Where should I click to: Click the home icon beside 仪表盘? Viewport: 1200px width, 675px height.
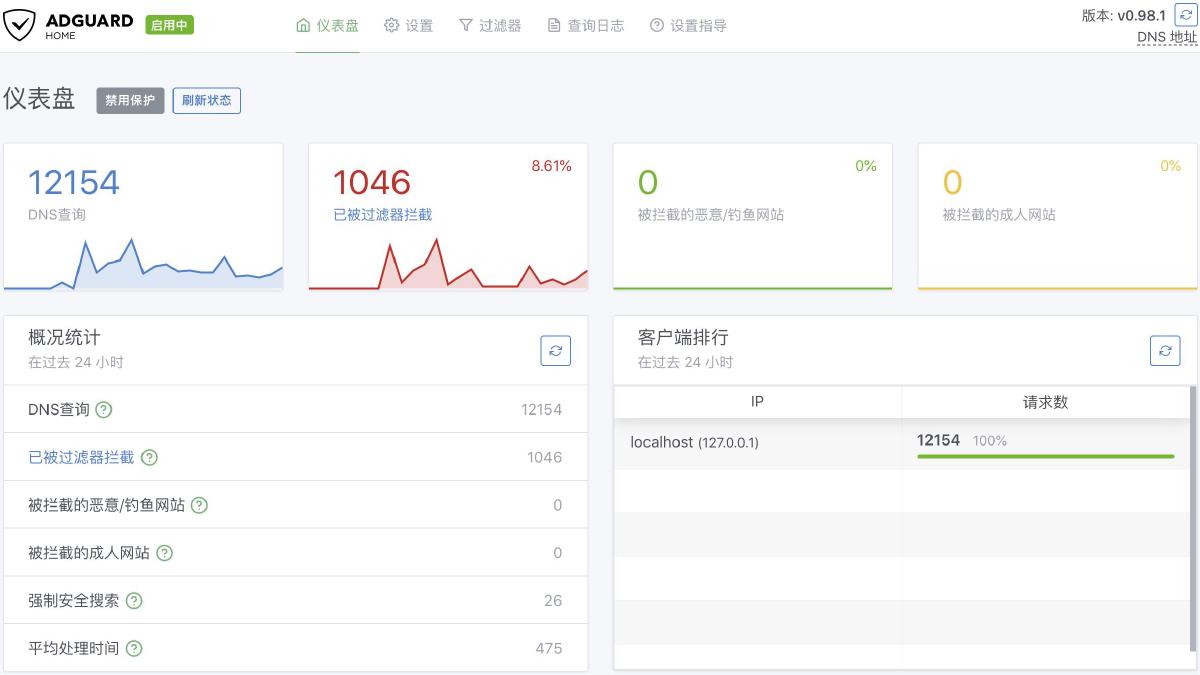coord(304,25)
